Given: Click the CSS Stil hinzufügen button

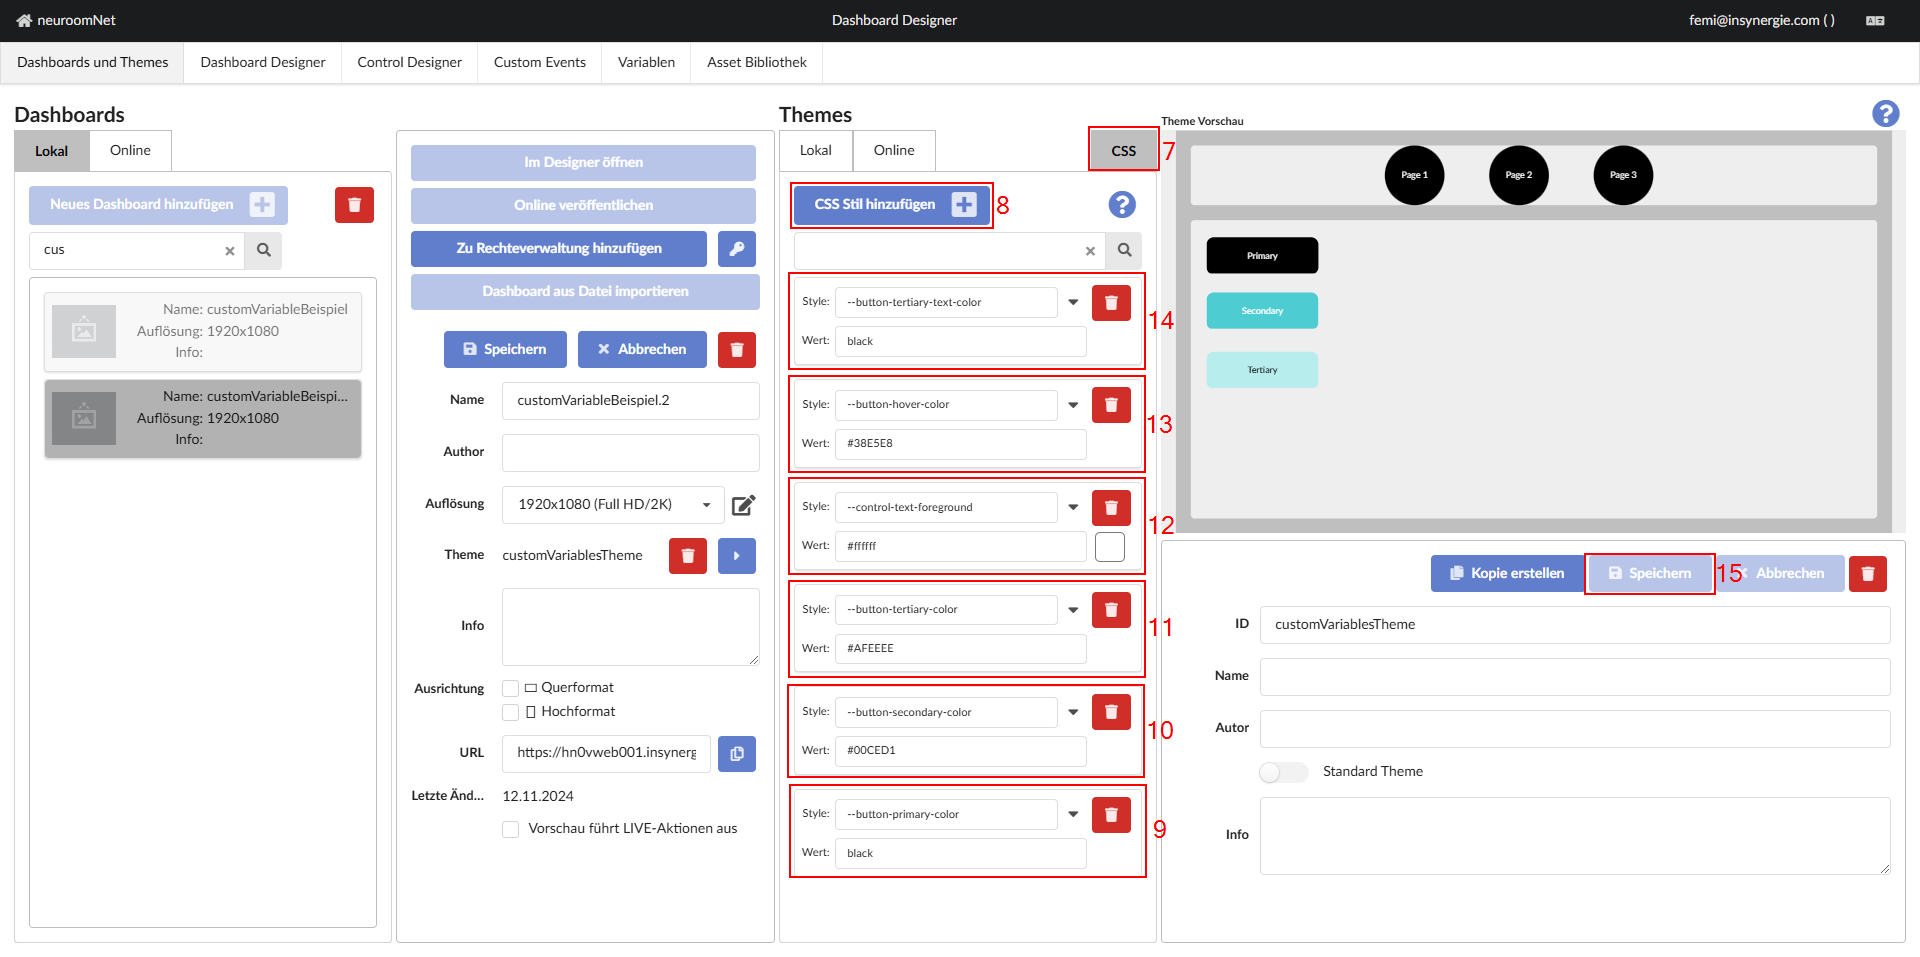Looking at the screenshot, I should point(891,205).
